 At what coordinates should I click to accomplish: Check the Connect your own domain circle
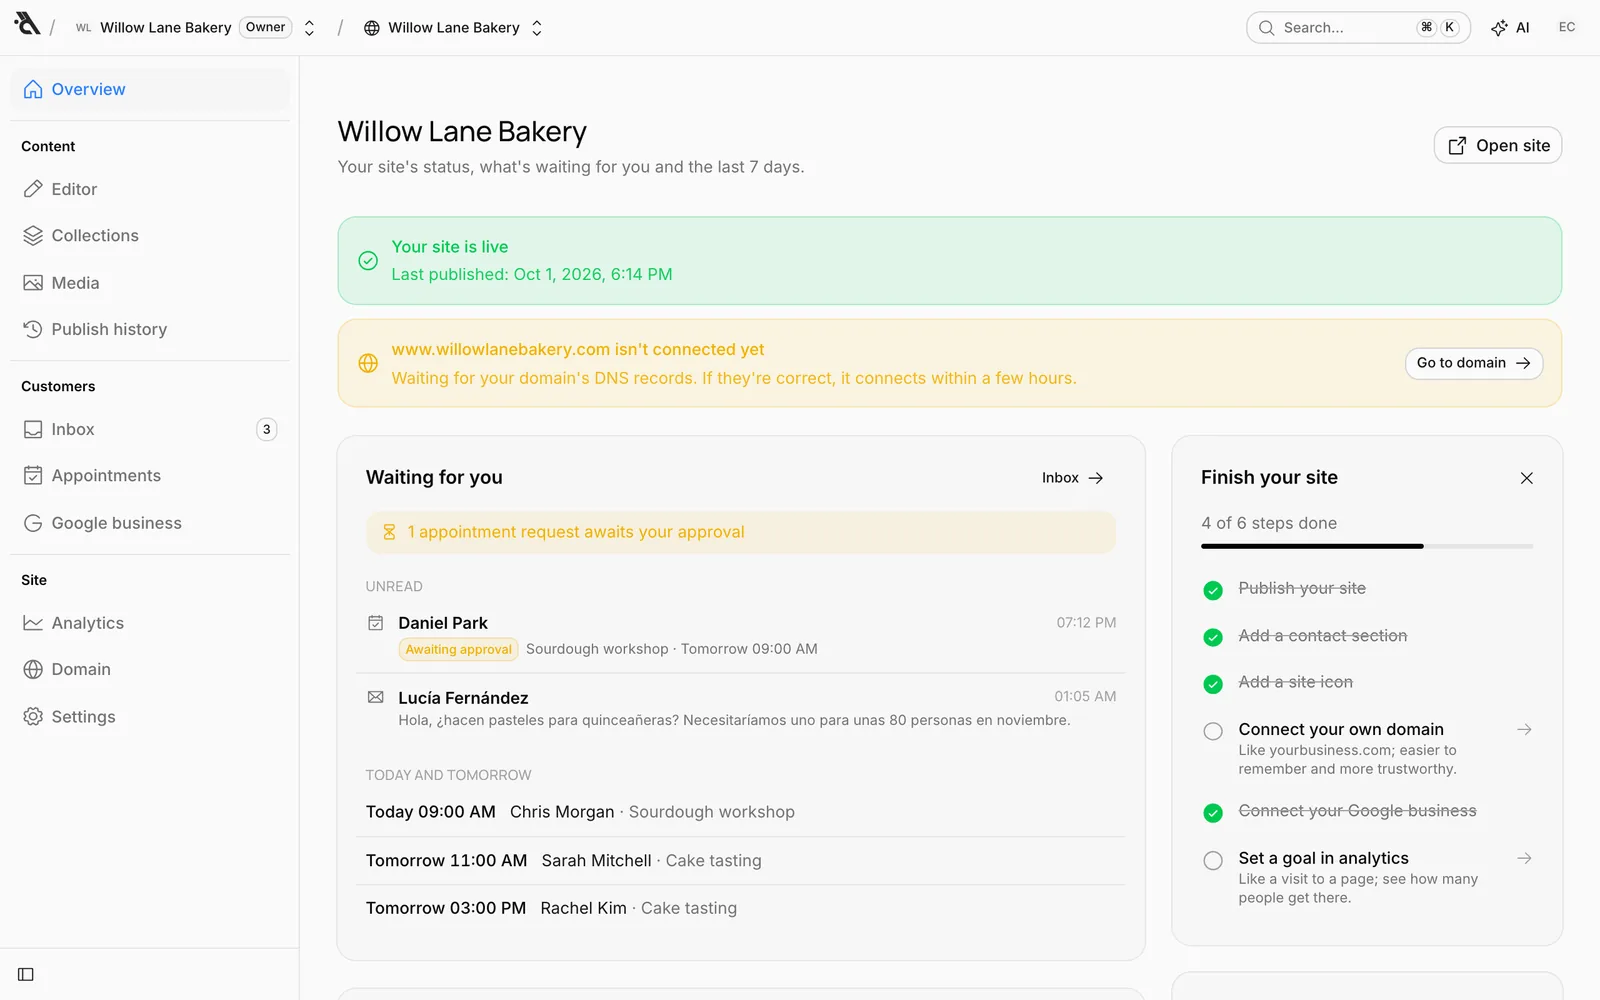point(1213,731)
